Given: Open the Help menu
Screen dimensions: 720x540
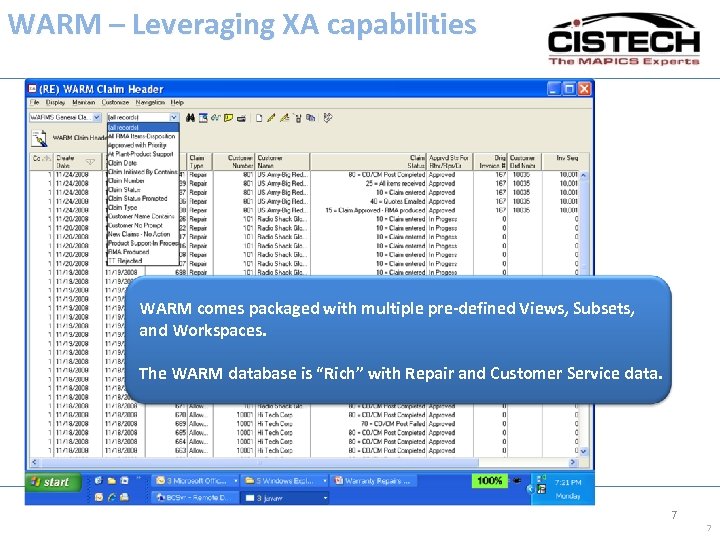Looking at the screenshot, I should click(x=177, y=102).
